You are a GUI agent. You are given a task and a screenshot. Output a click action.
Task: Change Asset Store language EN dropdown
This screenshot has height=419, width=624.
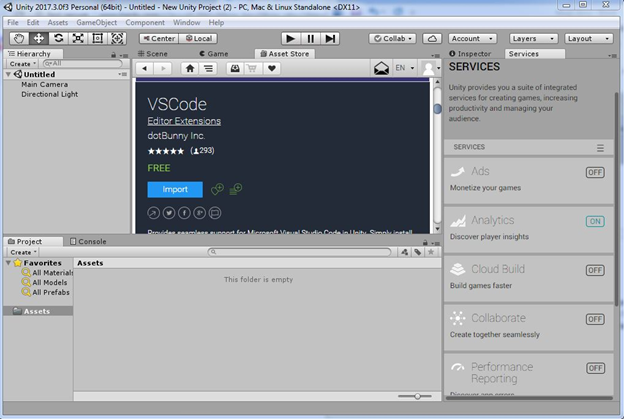click(x=405, y=68)
